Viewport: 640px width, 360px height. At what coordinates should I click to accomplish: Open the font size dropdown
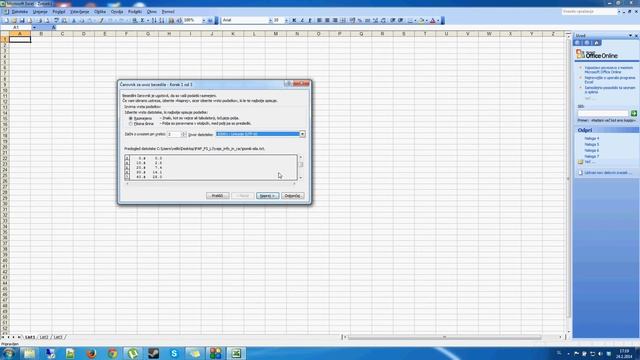(286, 20)
